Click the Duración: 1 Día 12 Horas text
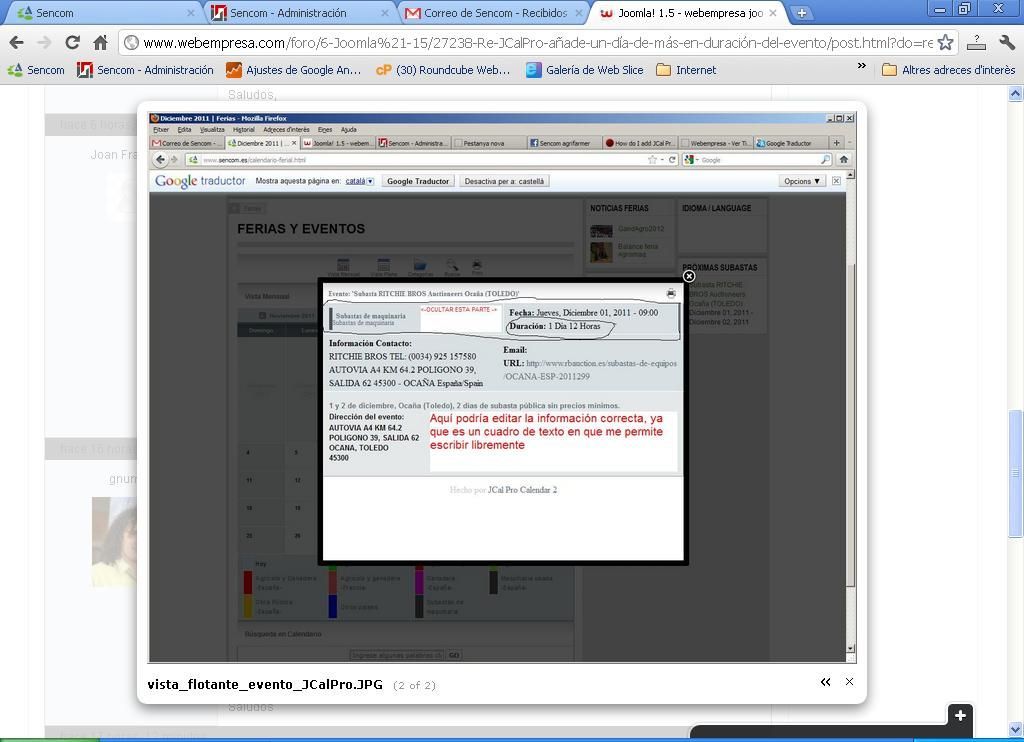 554,326
